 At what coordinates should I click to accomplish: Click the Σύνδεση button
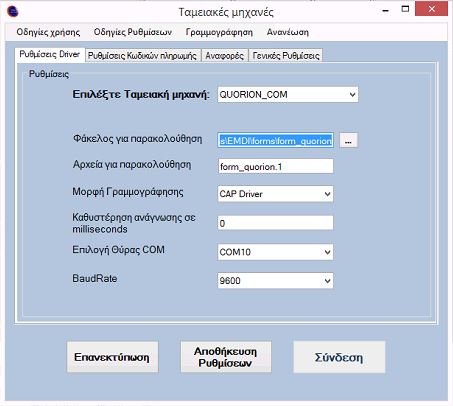point(339,357)
